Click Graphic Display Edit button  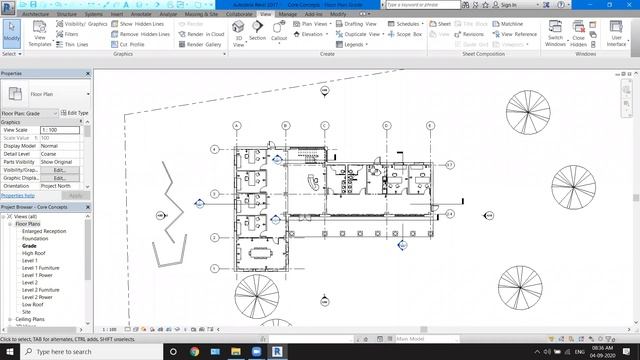[x=60, y=178]
